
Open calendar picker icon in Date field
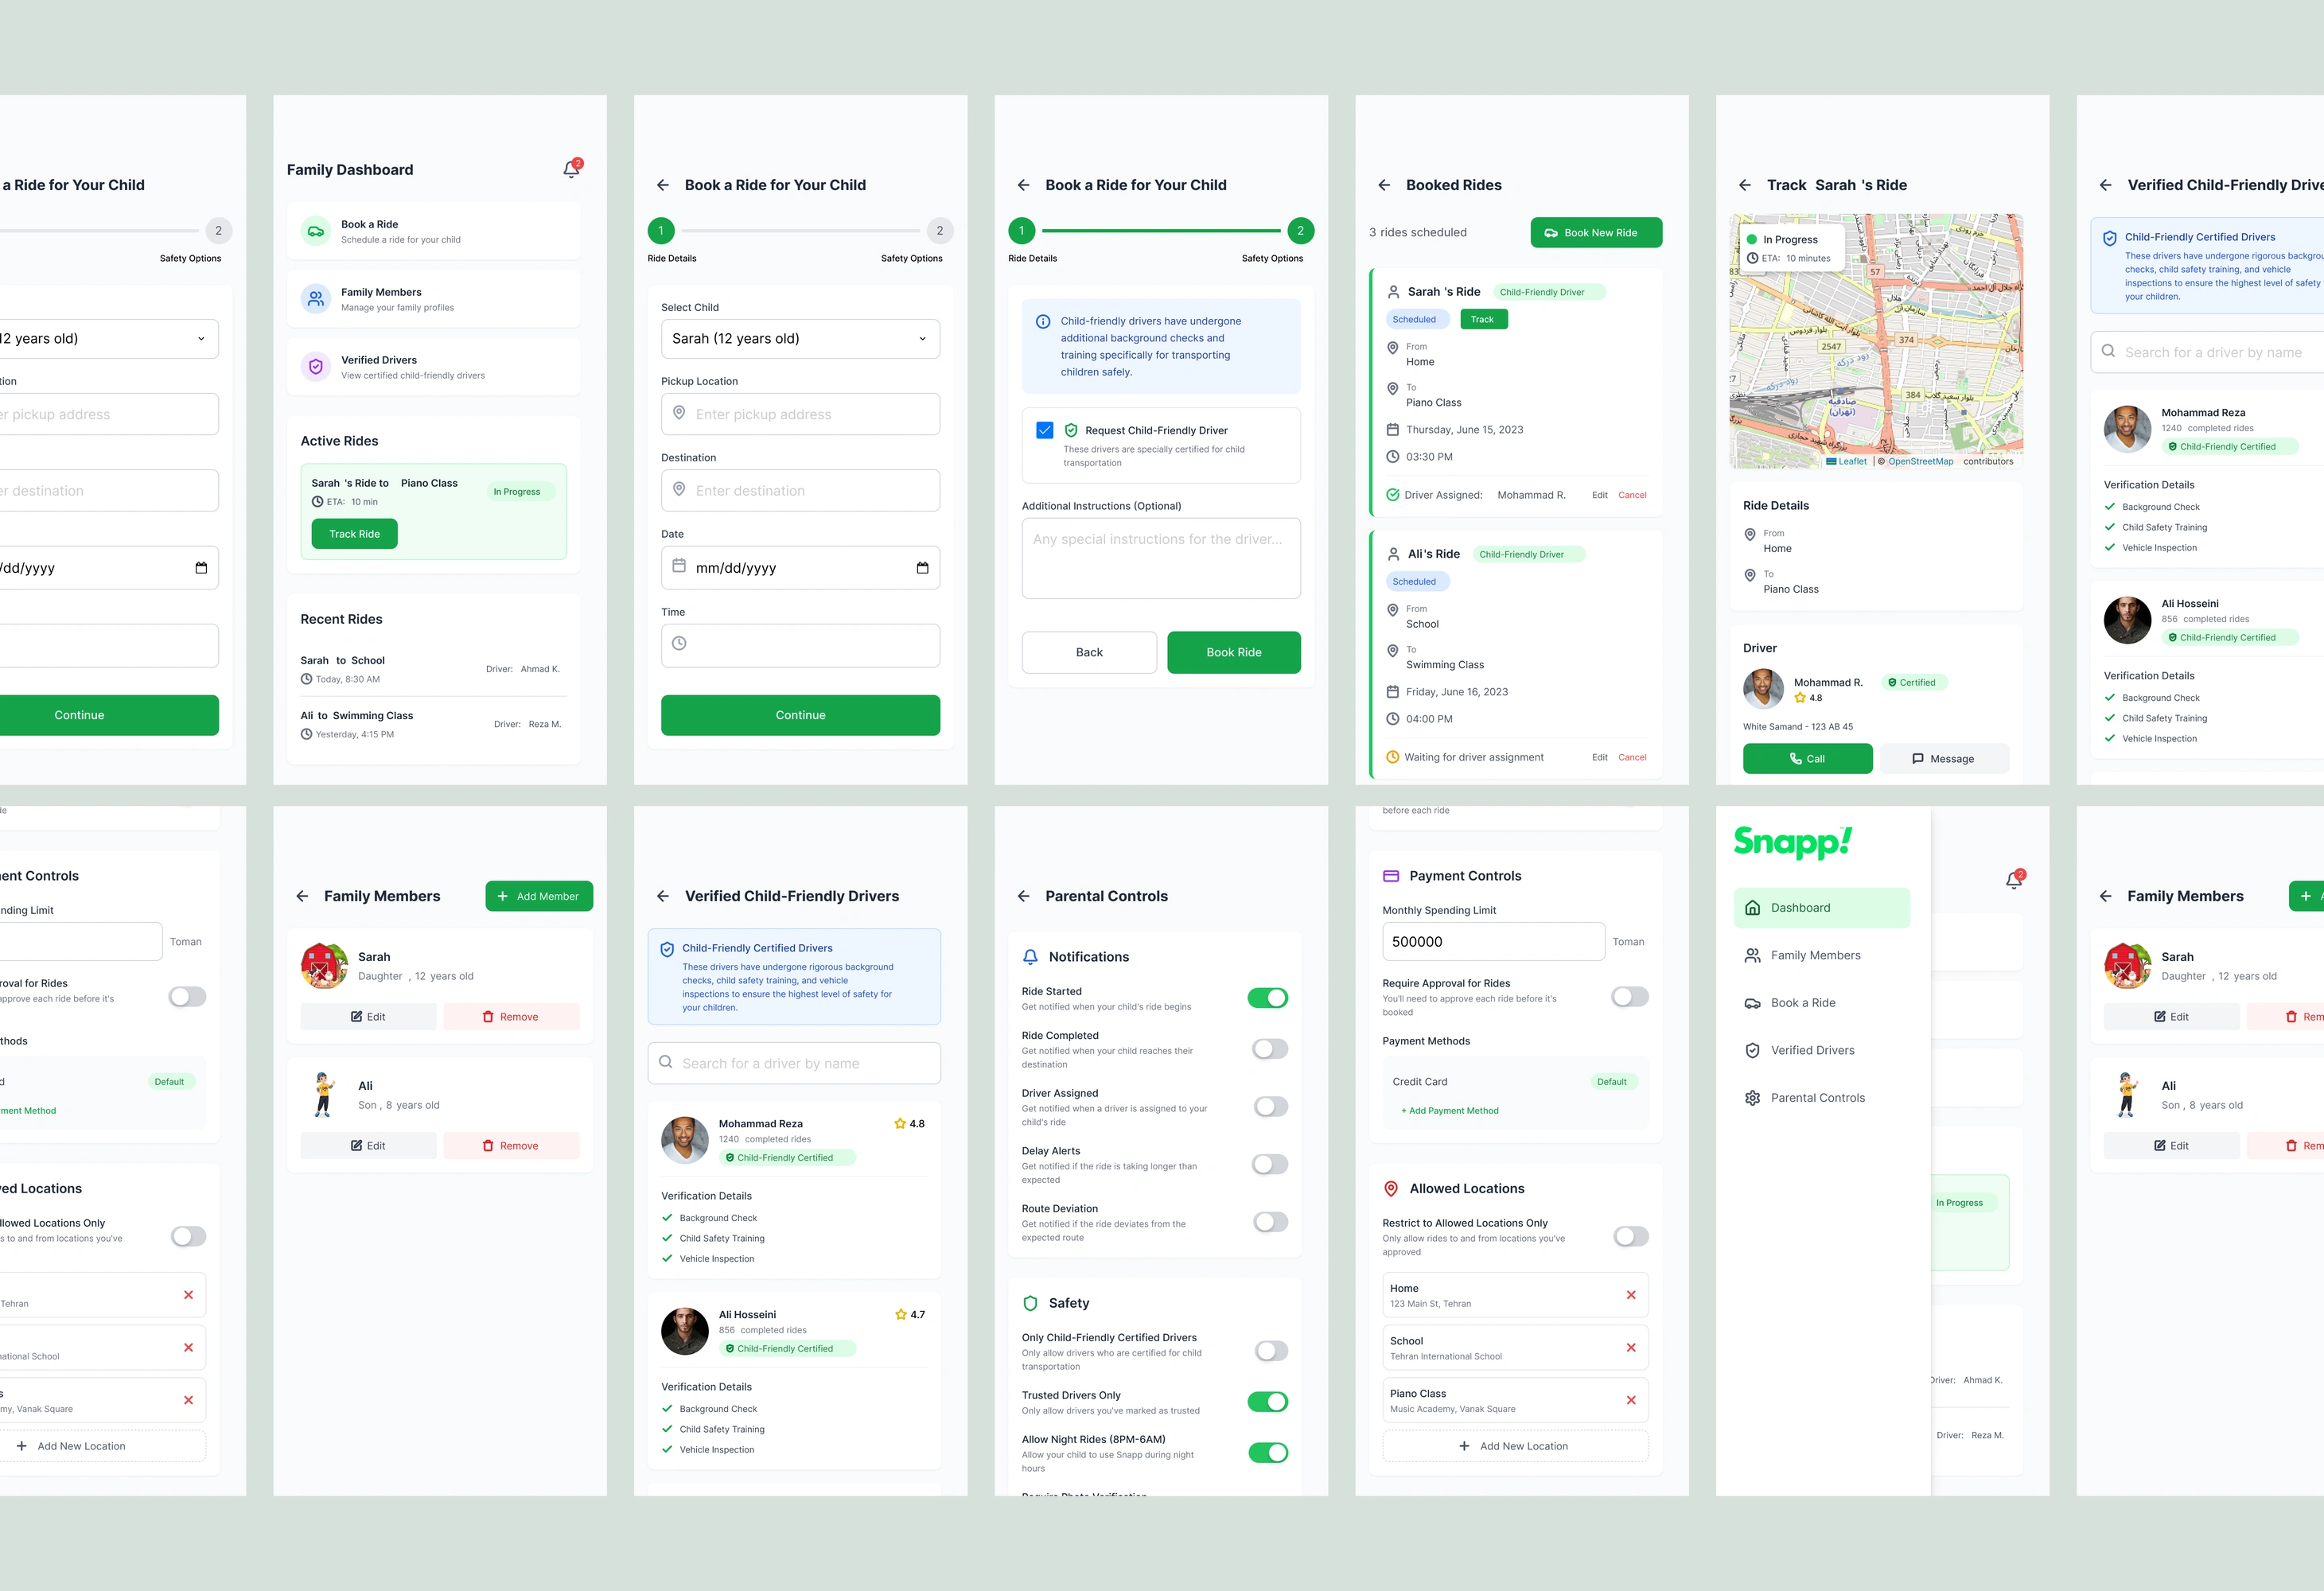pos(922,568)
